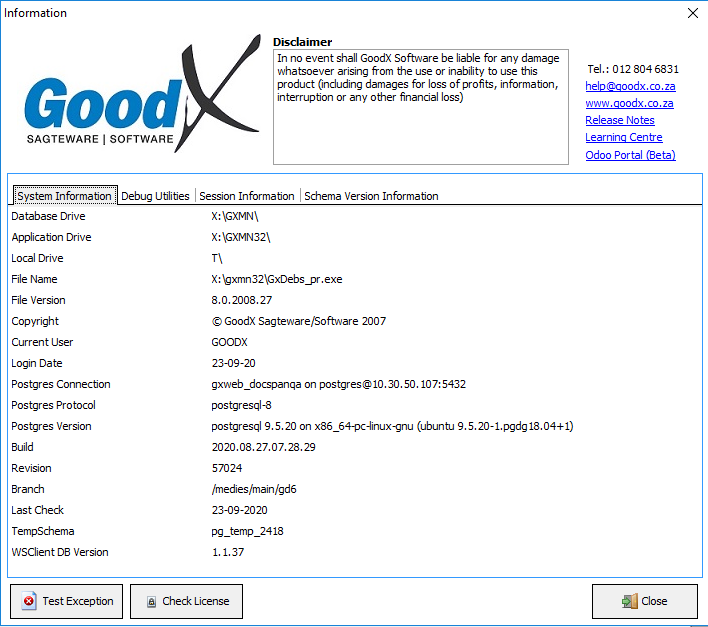Image resolution: width=708 pixels, height=627 pixels.
Task: Click the Application Drive value X:\GXMN32\
Action: coord(241,237)
